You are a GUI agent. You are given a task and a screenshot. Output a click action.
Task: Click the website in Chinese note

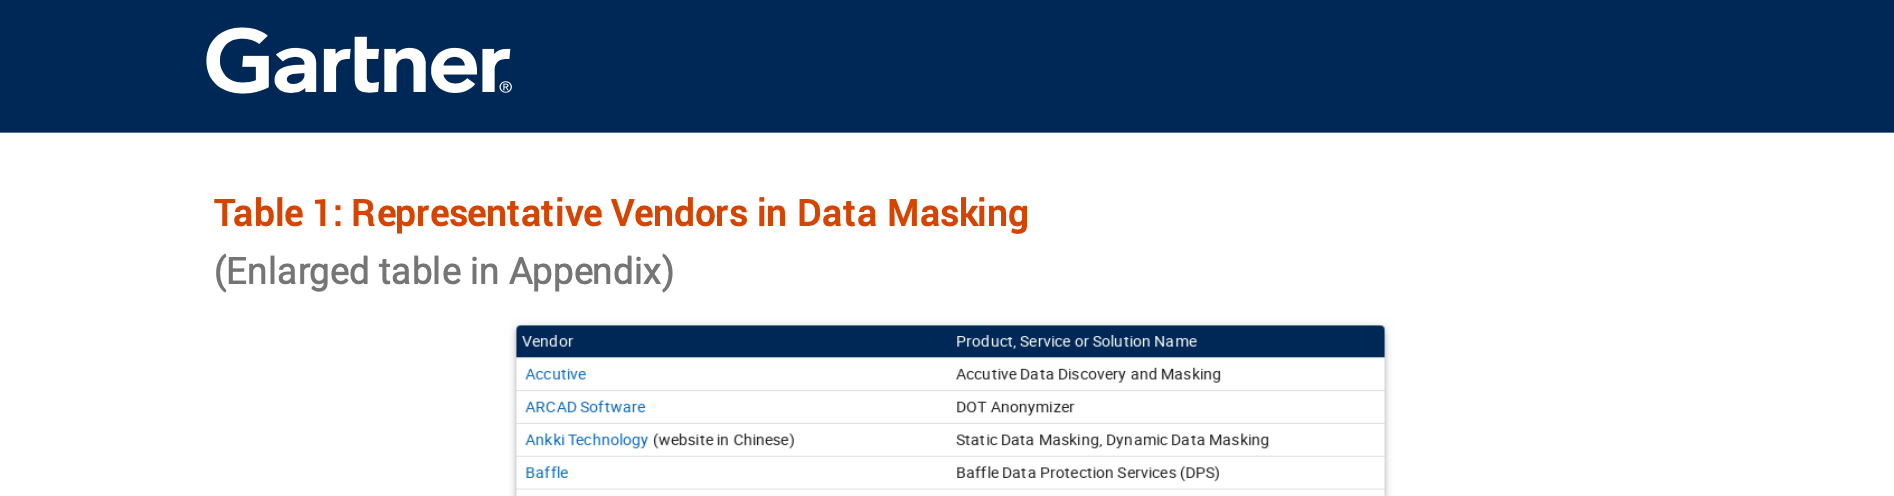[723, 440]
